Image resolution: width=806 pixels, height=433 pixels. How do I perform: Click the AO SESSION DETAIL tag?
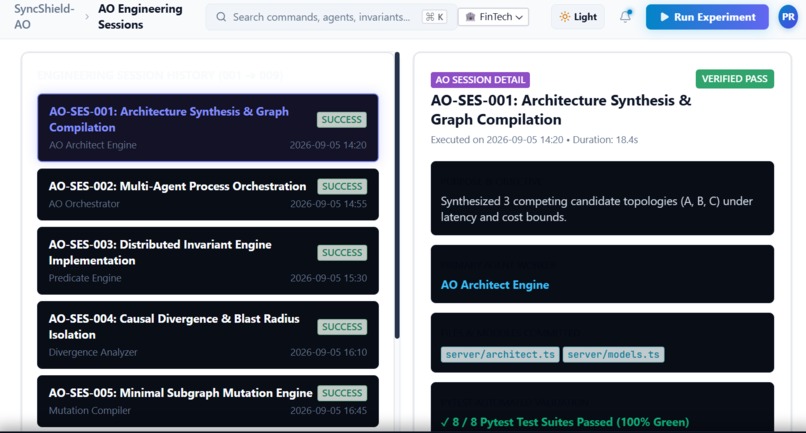click(x=480, y=80)
